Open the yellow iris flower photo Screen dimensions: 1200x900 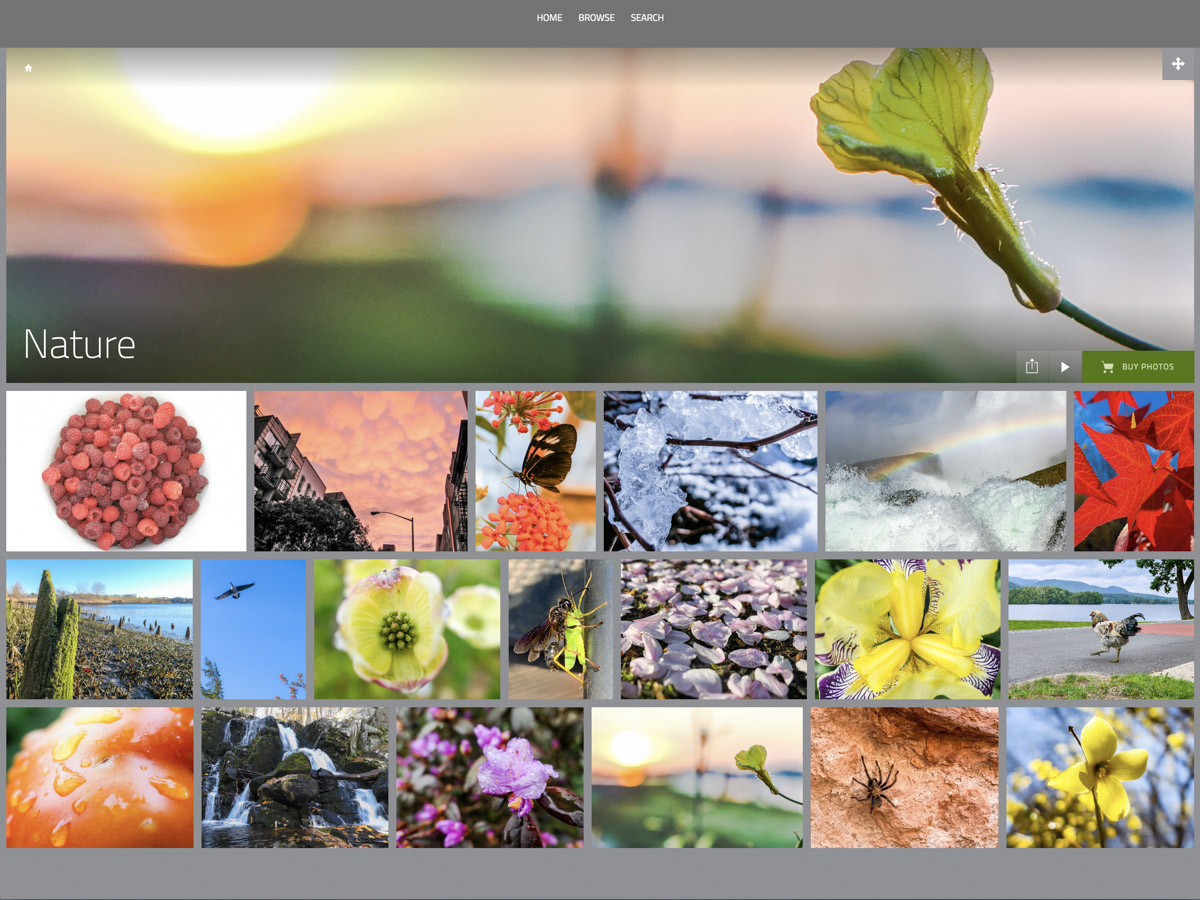pyautogui.click(x=907, y=629)
